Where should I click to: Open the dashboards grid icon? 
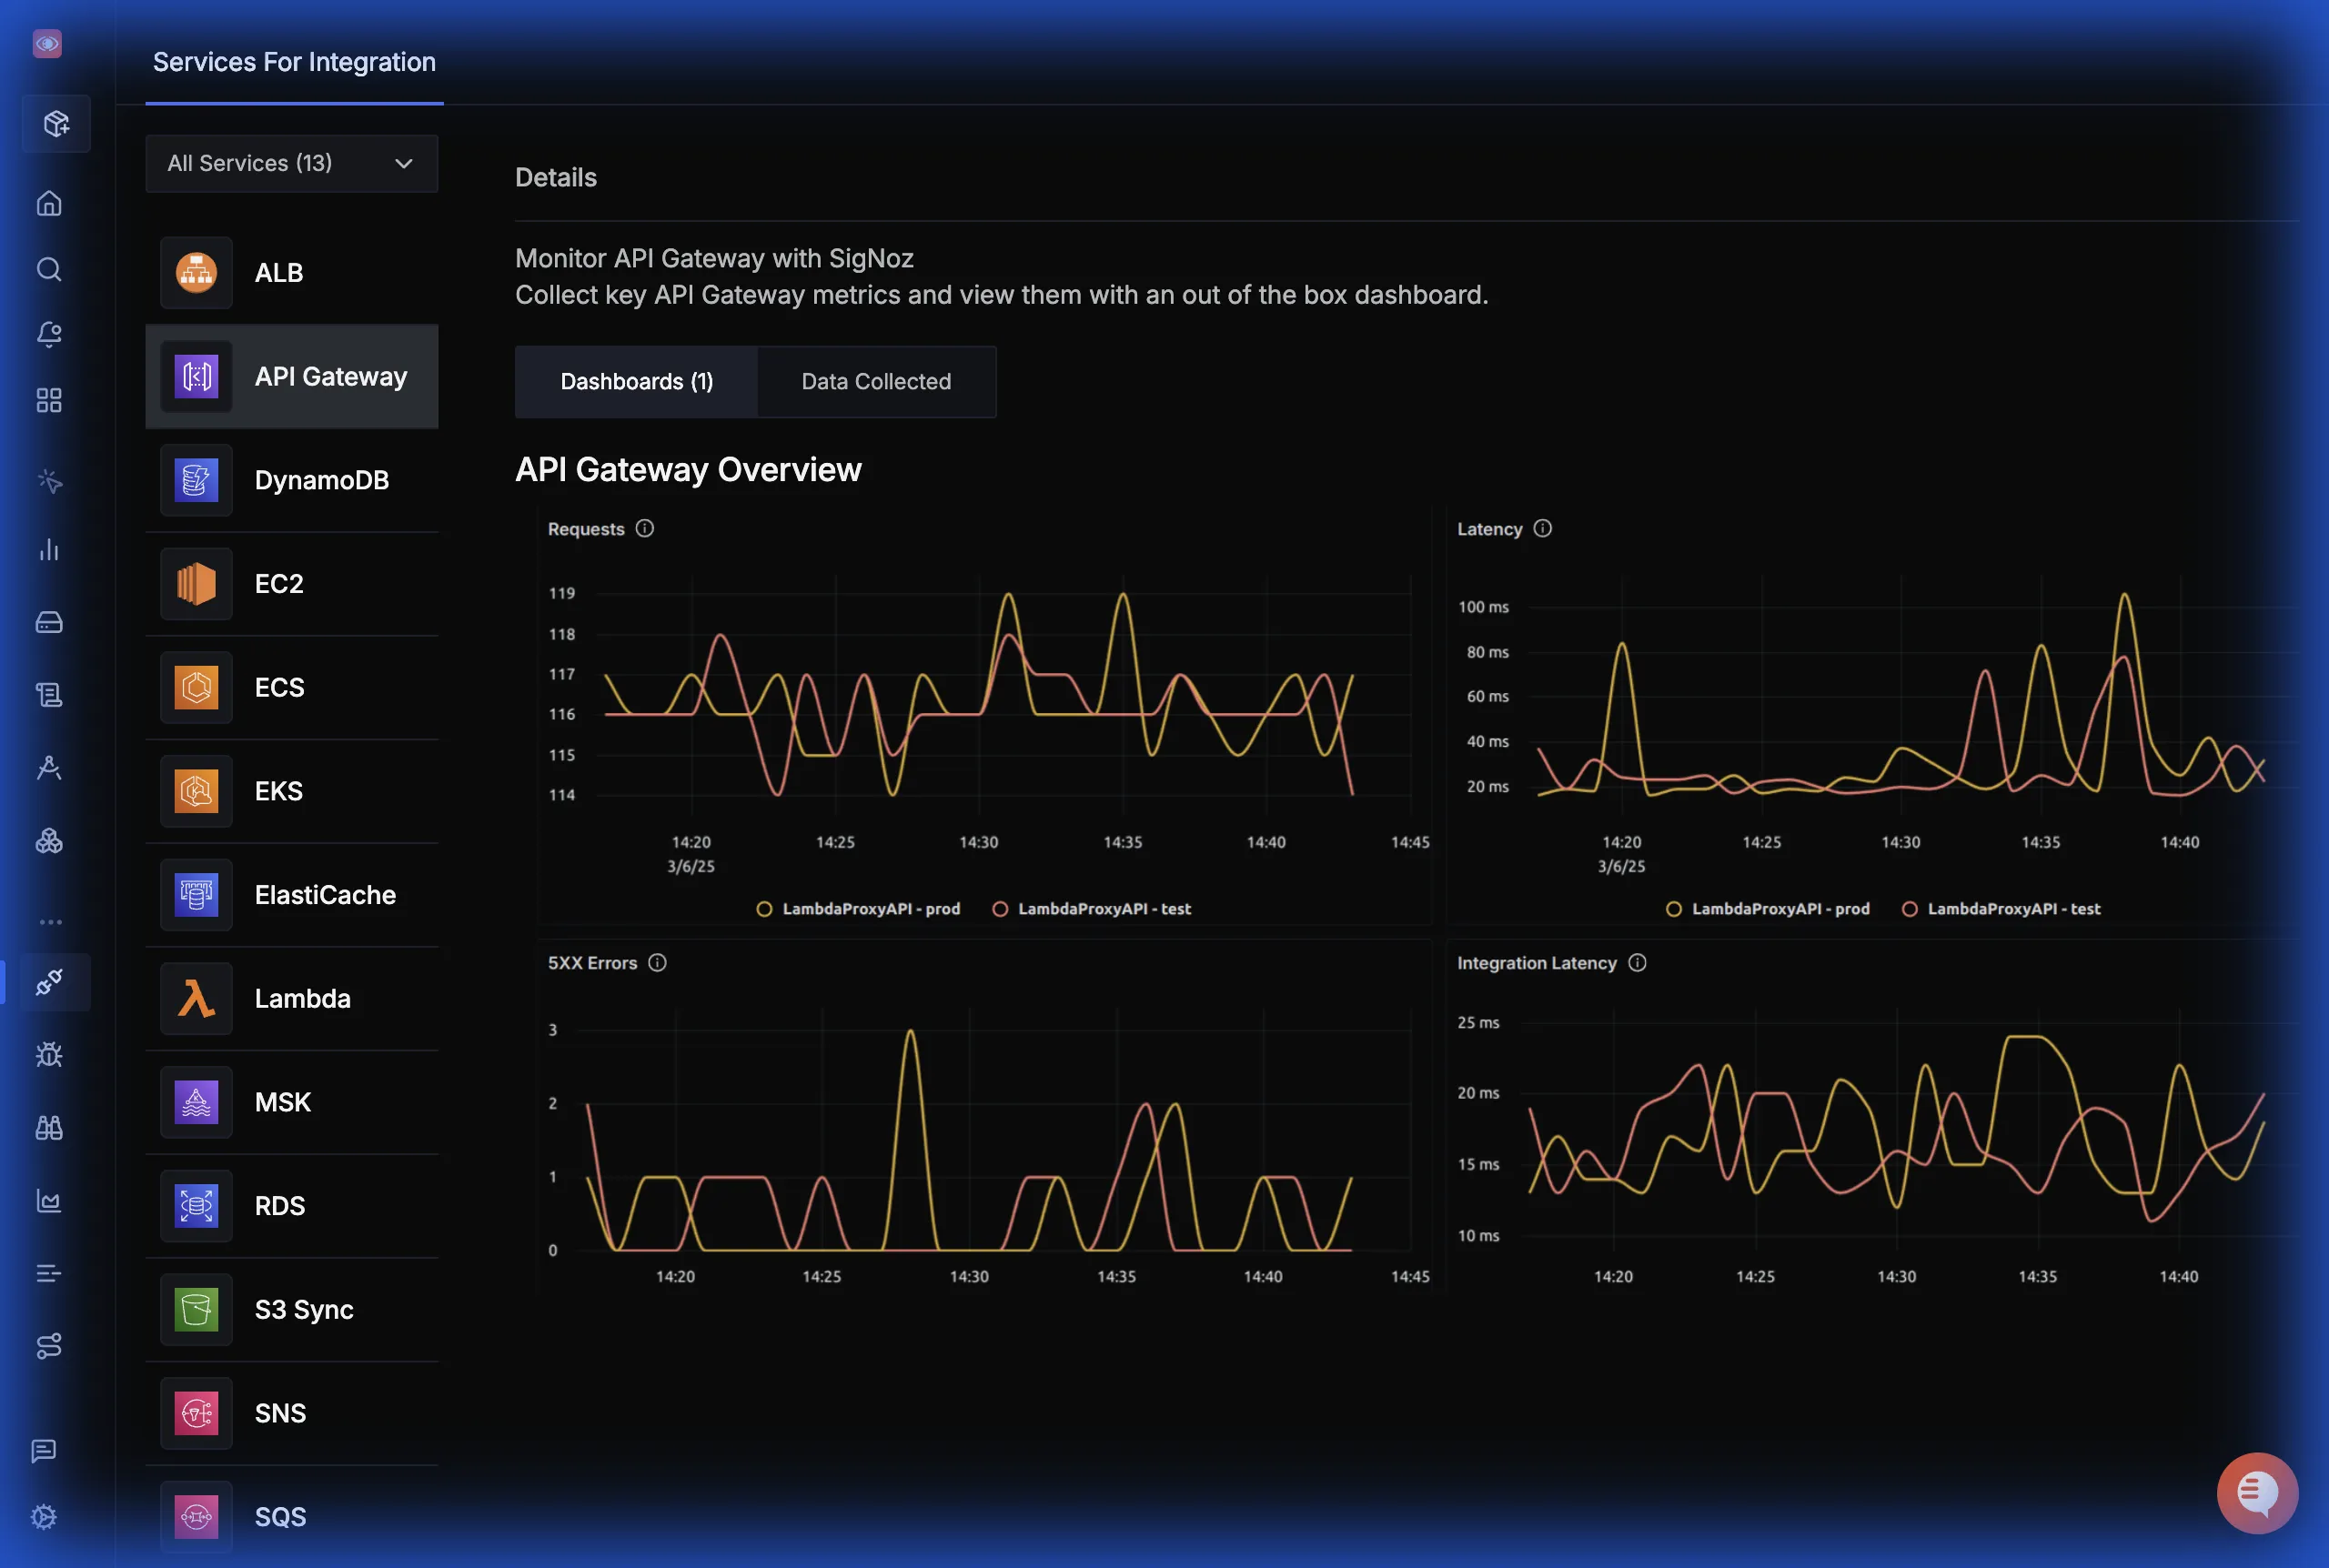(49, 400)
